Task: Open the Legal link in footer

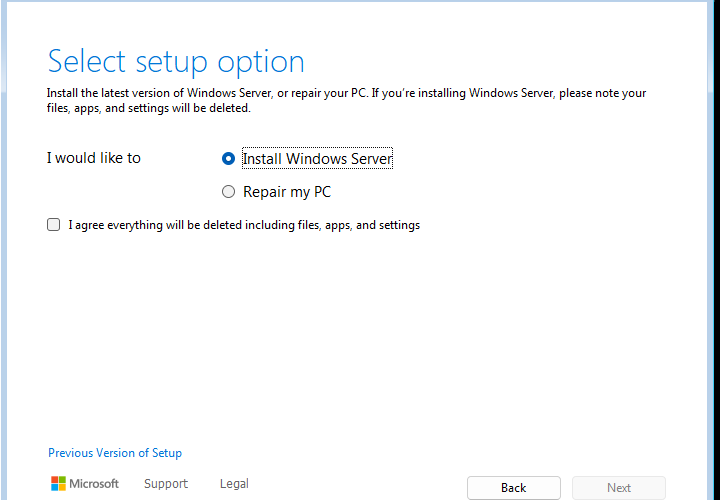Action: point(234,483)
